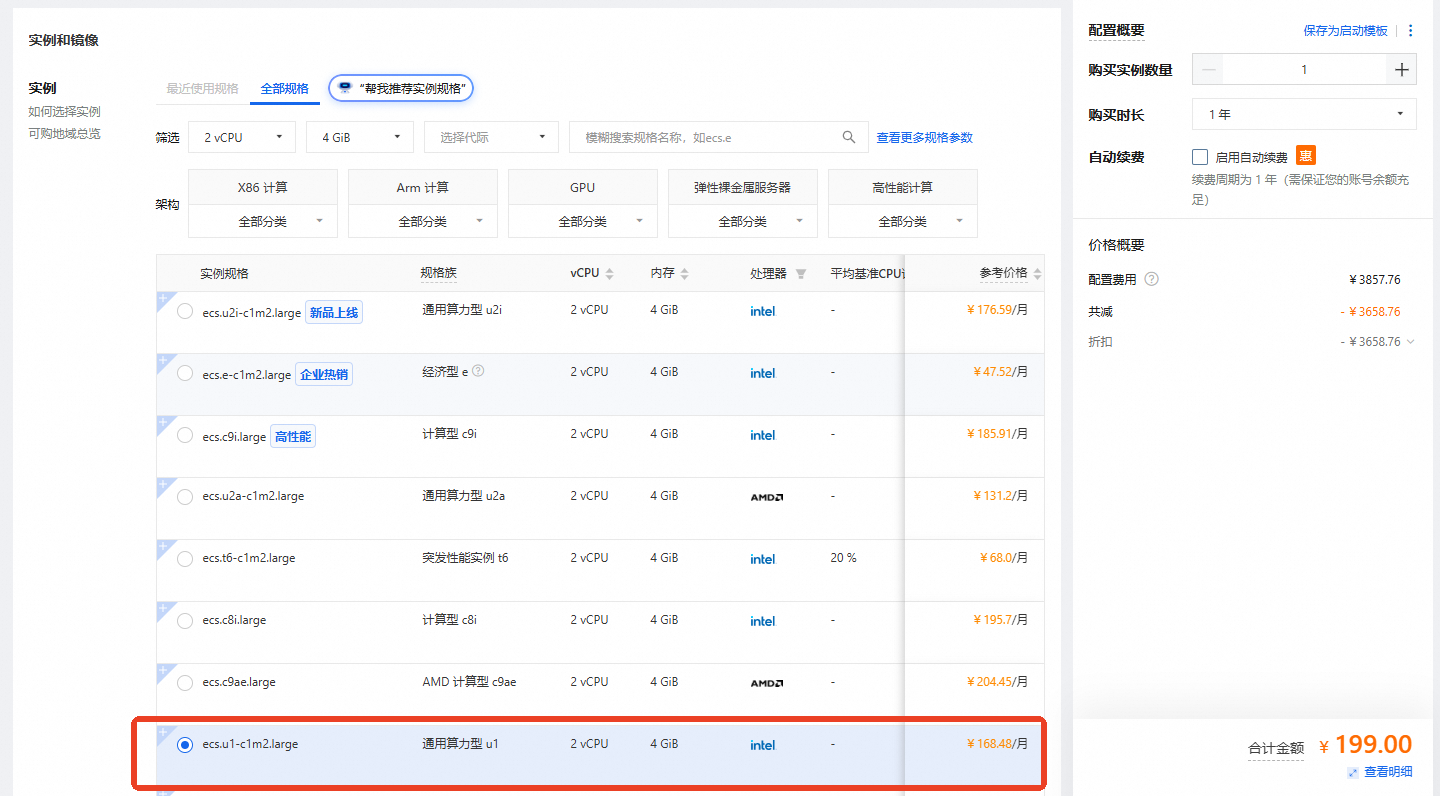Select the 弹性裸金属服务器 architecture tab
The height and width of the screenshot is (796, 1440).
(743, 187)
